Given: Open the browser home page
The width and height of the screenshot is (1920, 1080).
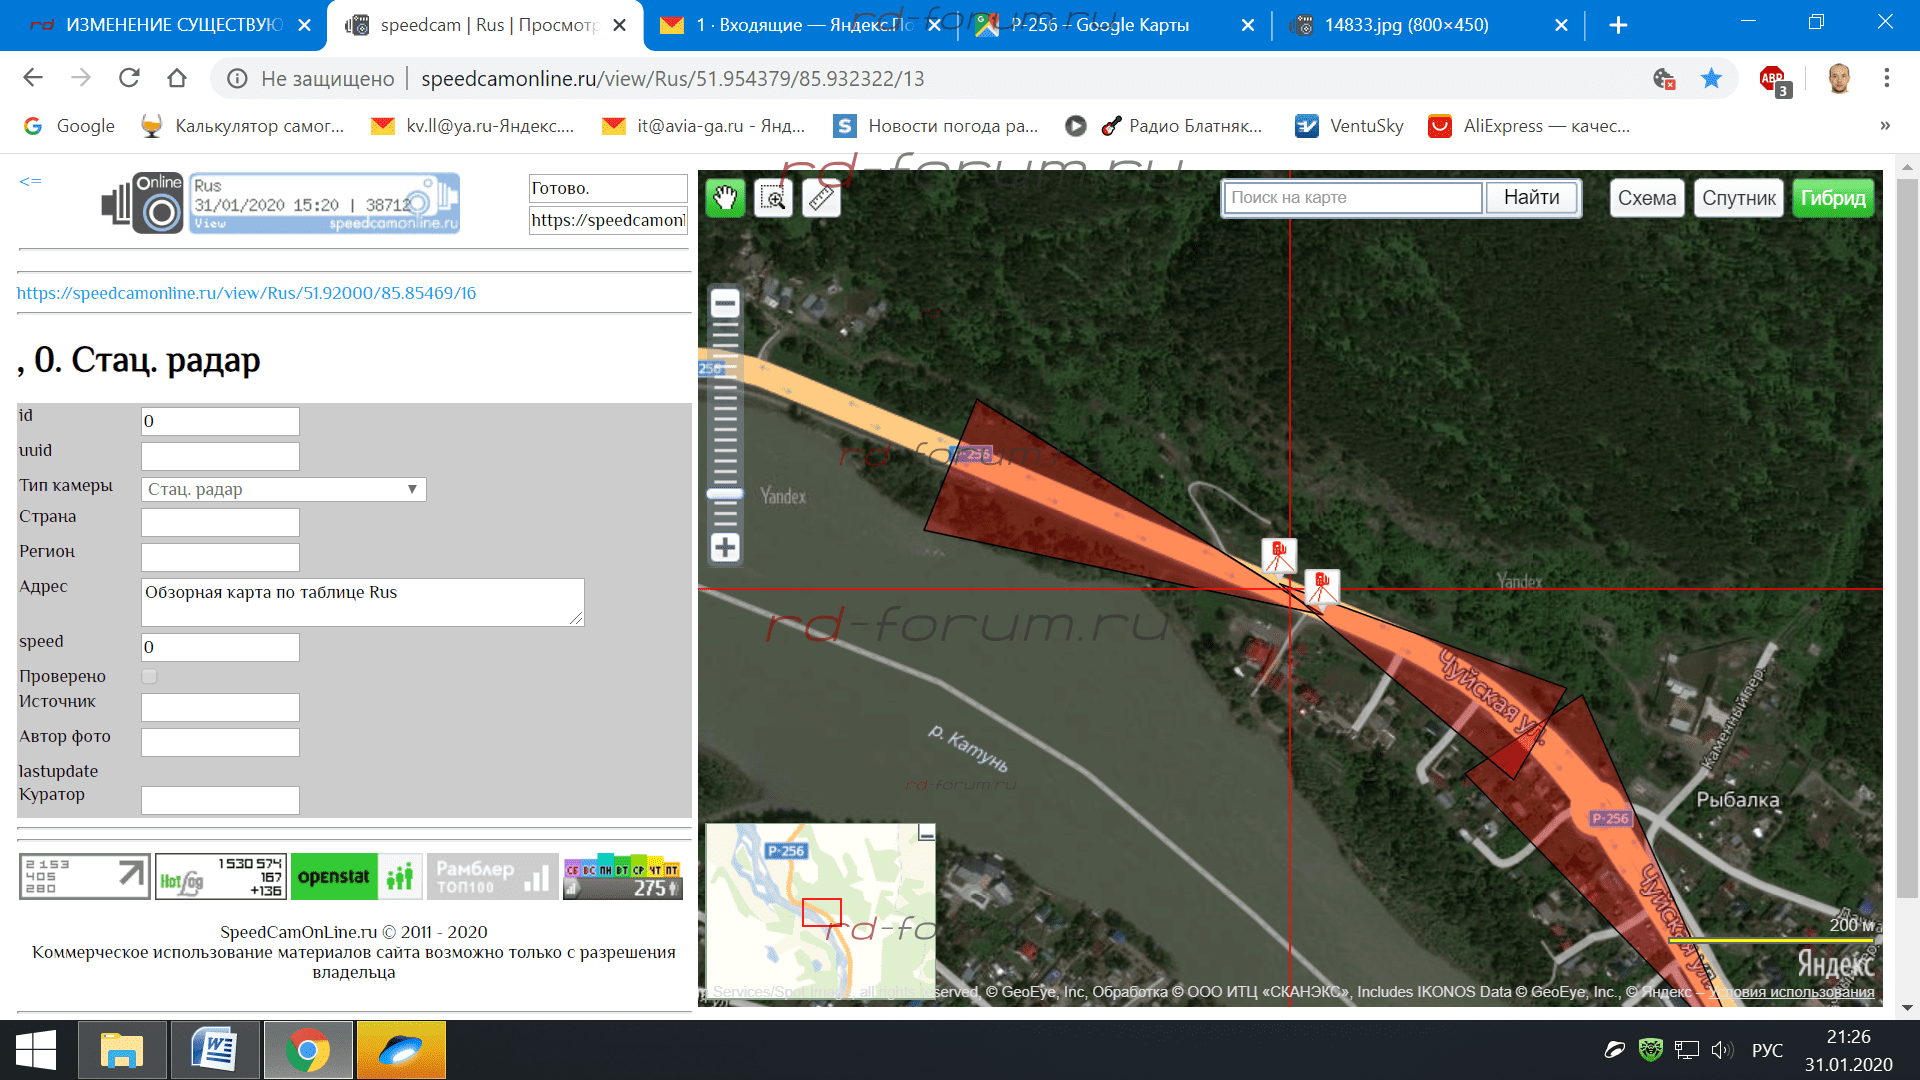Looking at the screenshot, I should pyautogui.click(x=177, y=78).
